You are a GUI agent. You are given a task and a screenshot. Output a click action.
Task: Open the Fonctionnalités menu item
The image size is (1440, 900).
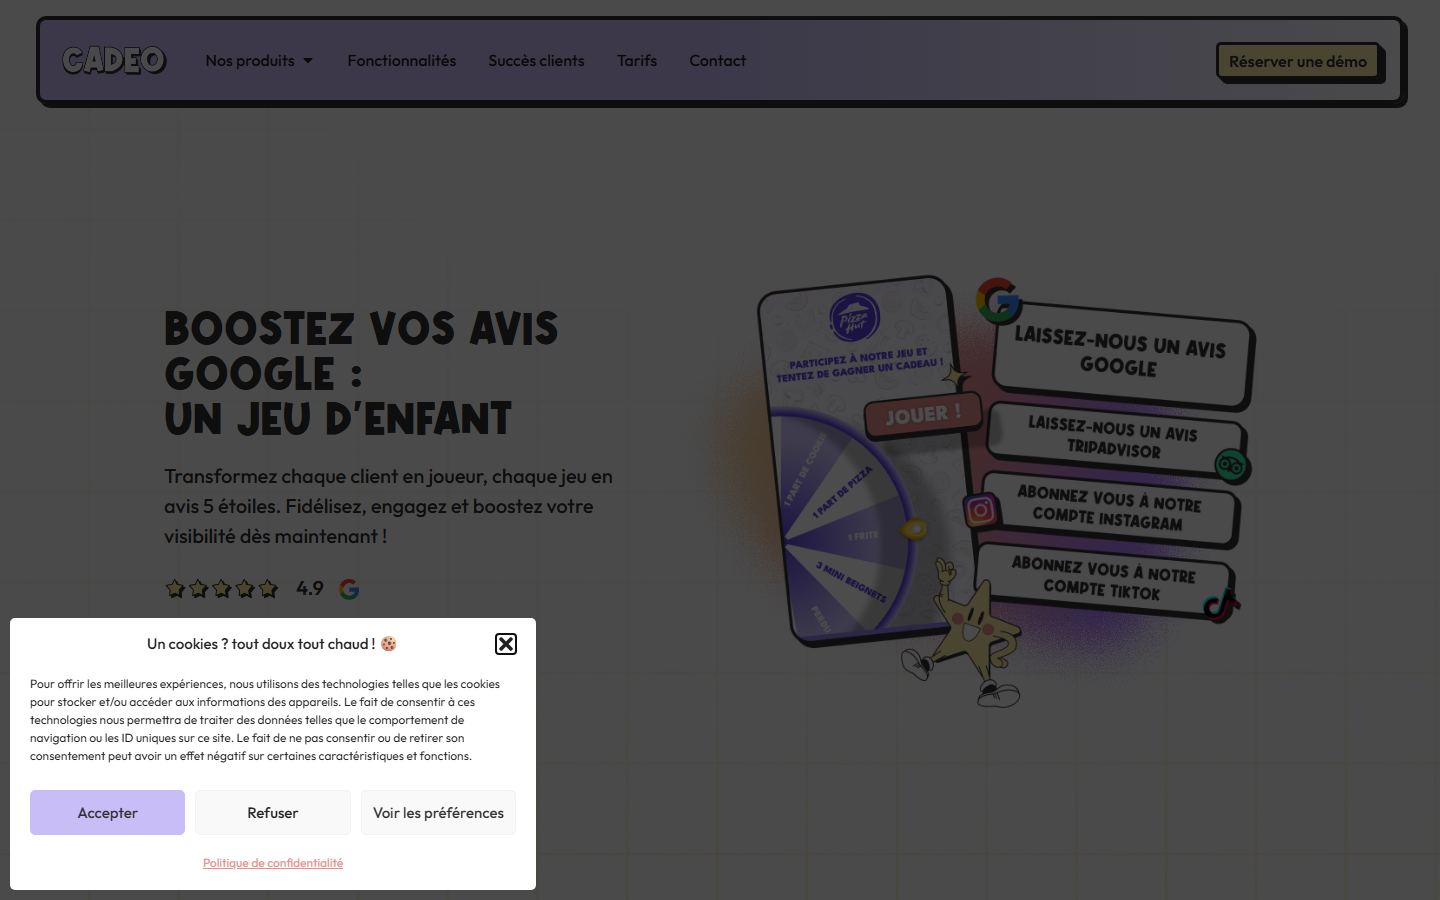pos(401,61)
